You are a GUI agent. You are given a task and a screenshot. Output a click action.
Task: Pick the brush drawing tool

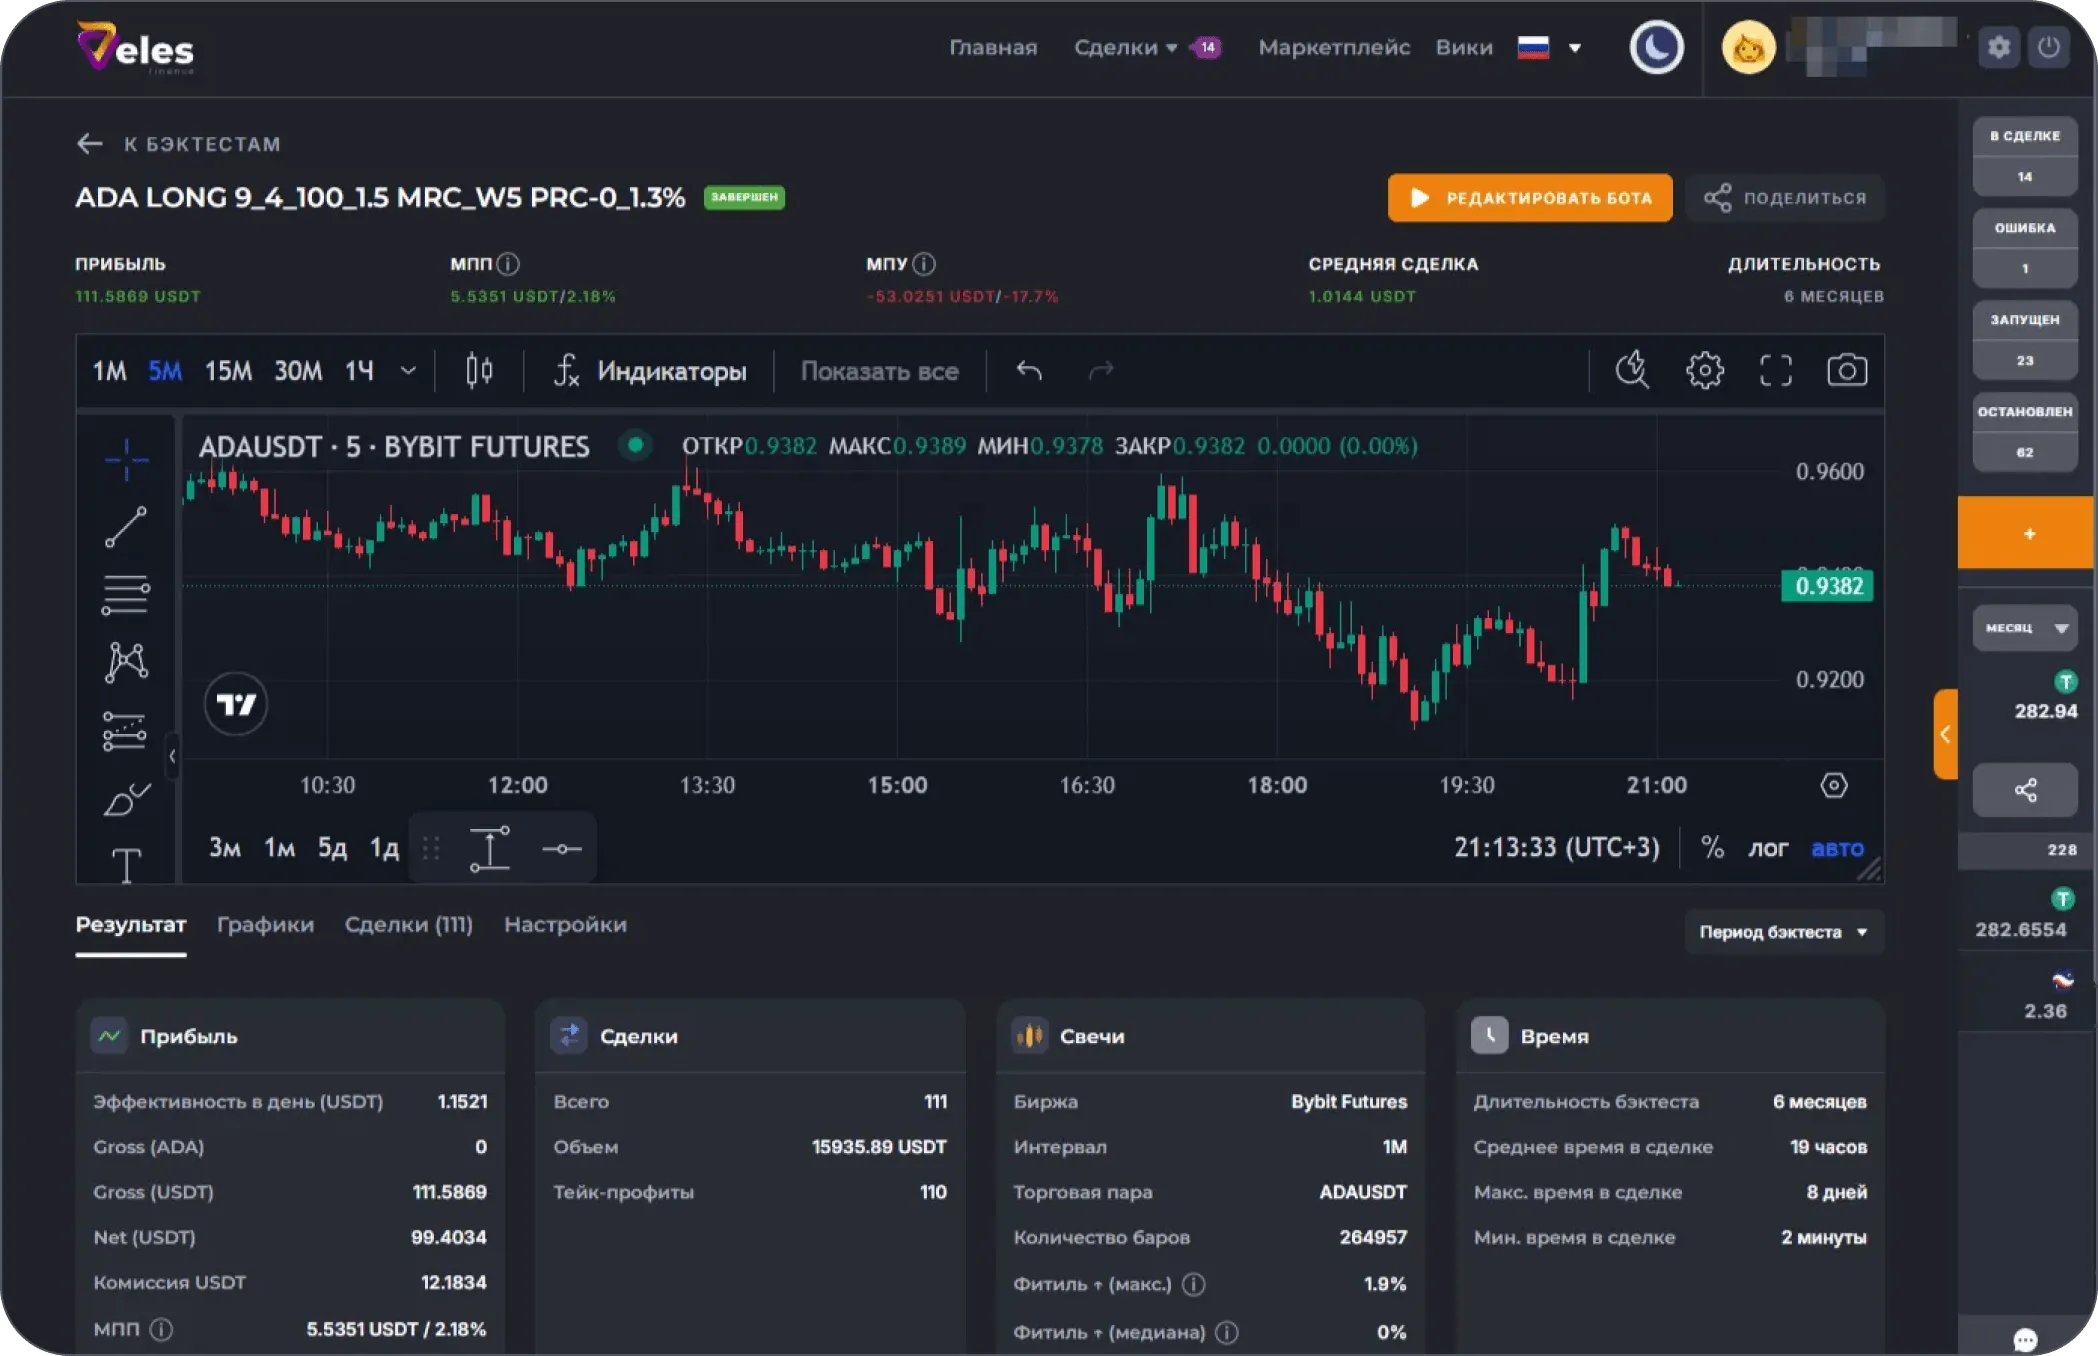coord(126,799)
